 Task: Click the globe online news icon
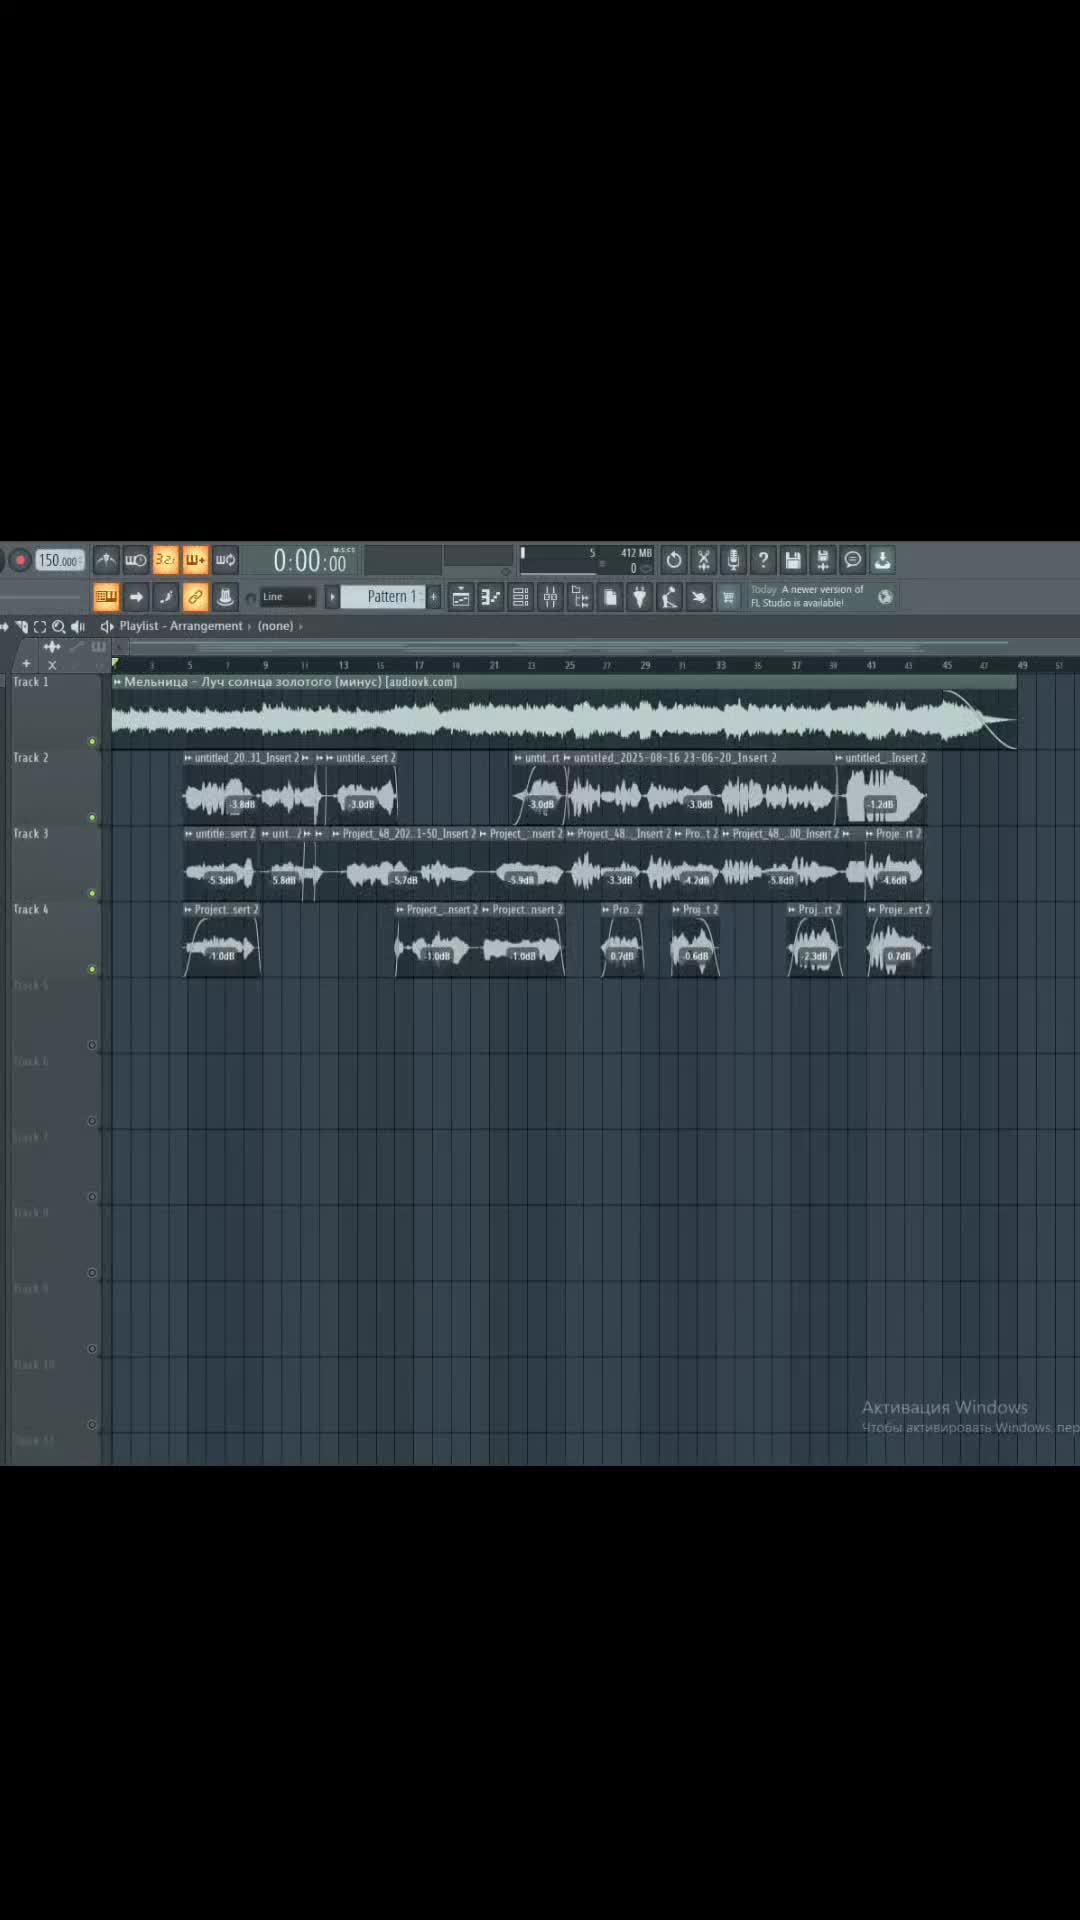pos(885,597)
